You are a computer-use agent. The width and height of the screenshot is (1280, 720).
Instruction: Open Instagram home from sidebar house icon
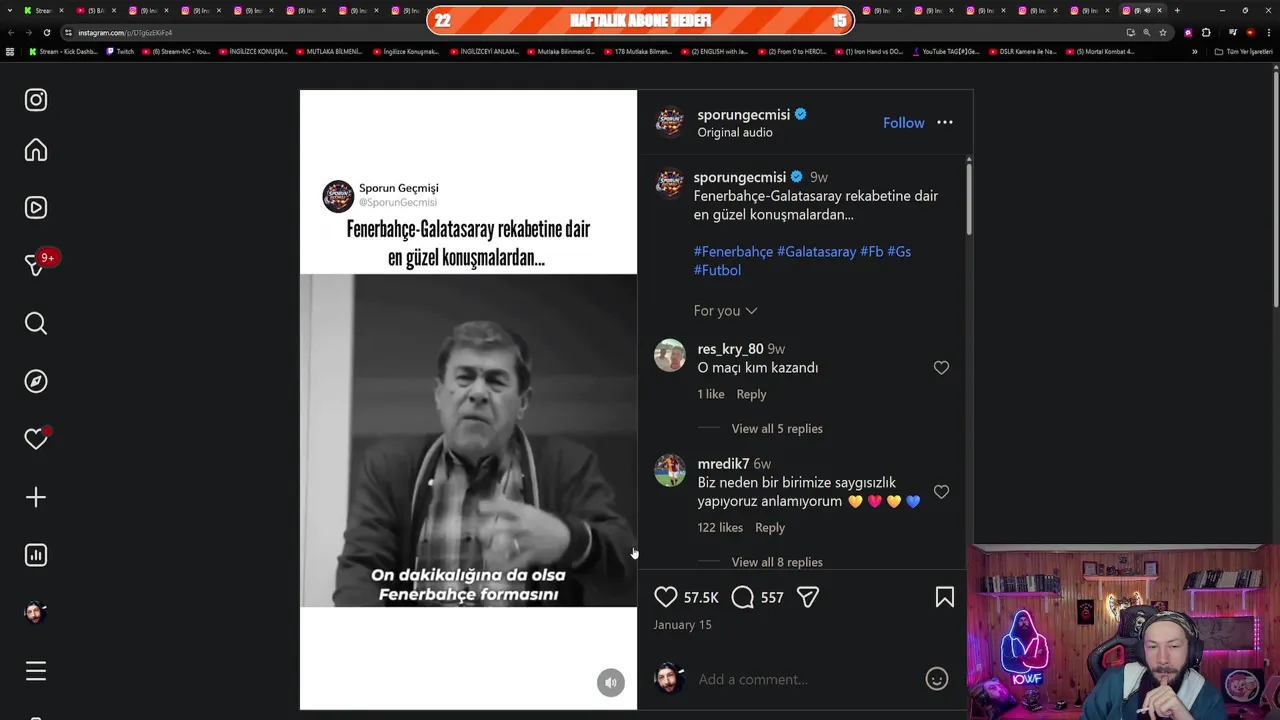(36, 150)
